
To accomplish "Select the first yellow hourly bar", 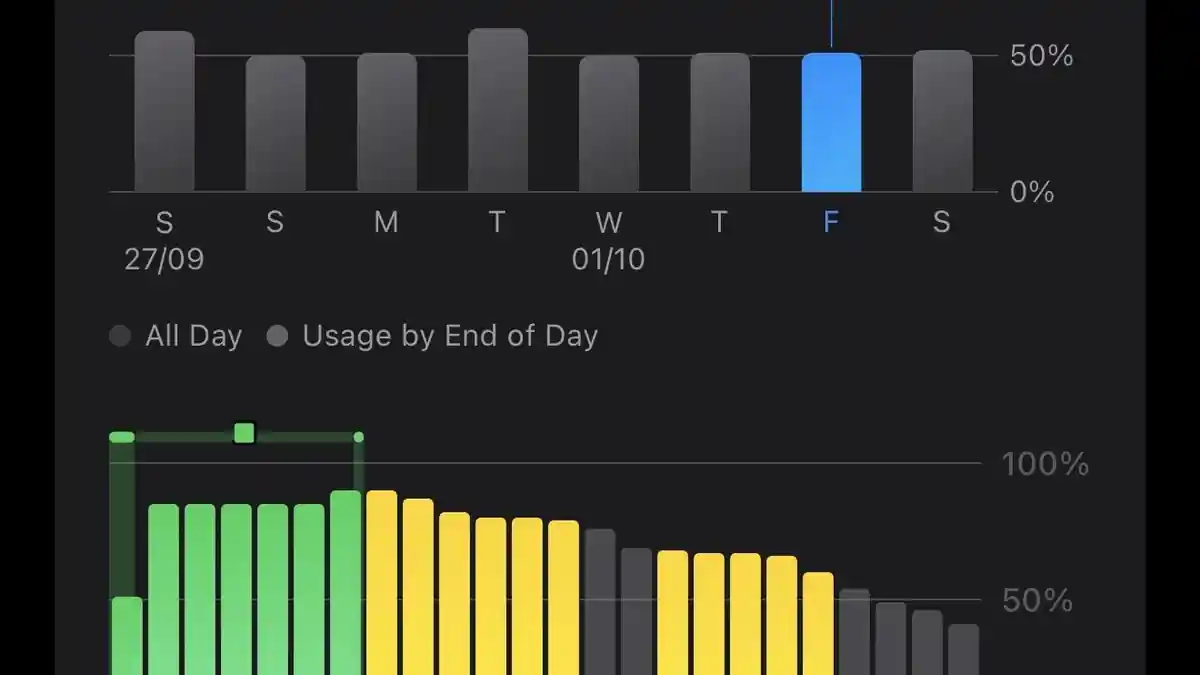I will (x=382, y=582).
